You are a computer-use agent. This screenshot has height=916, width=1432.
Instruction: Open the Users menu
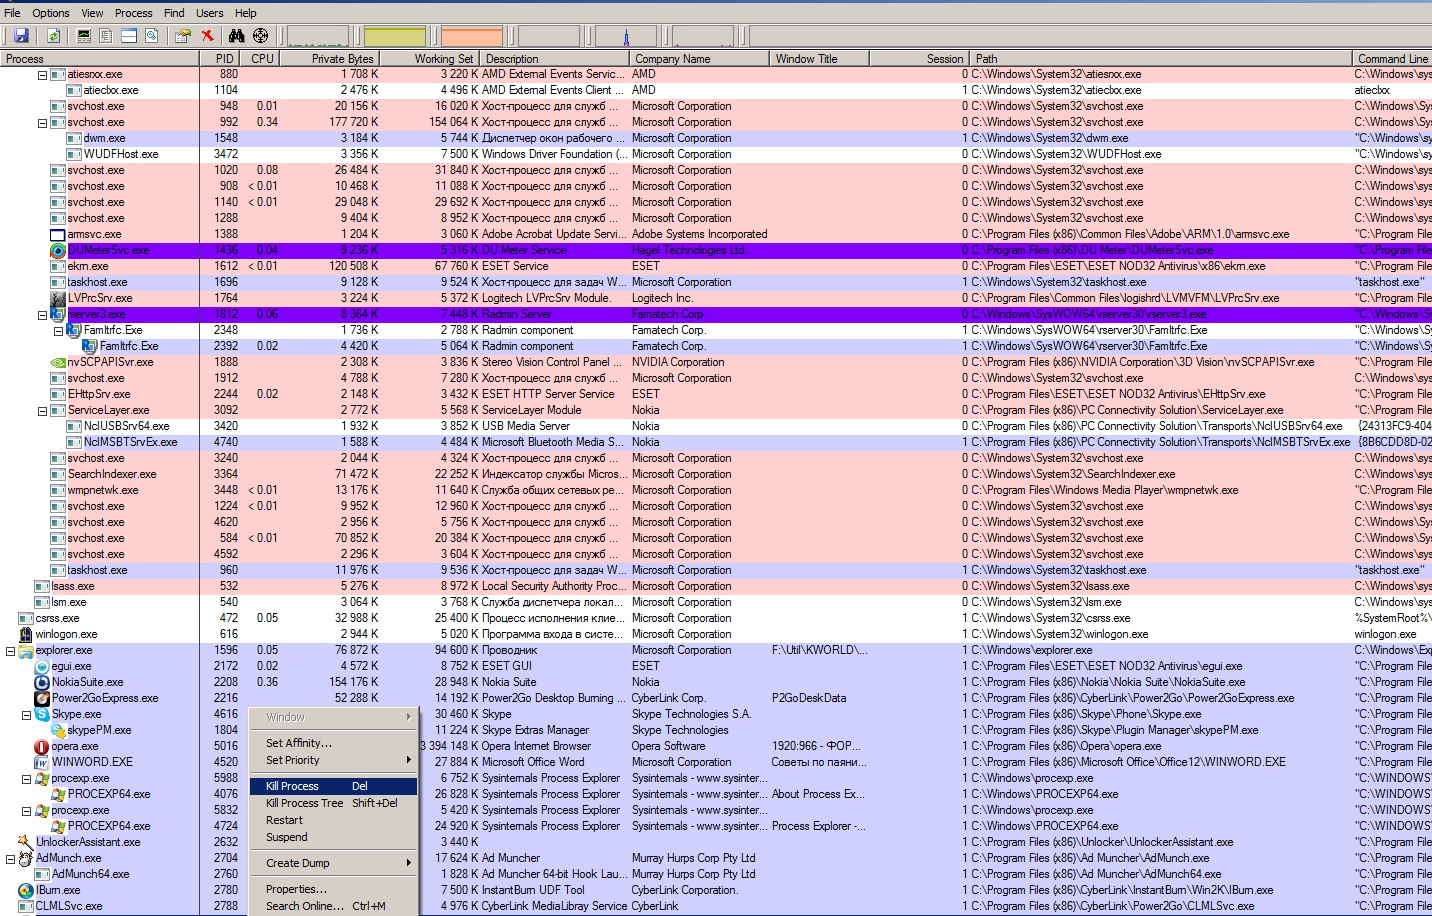[209, 13]
